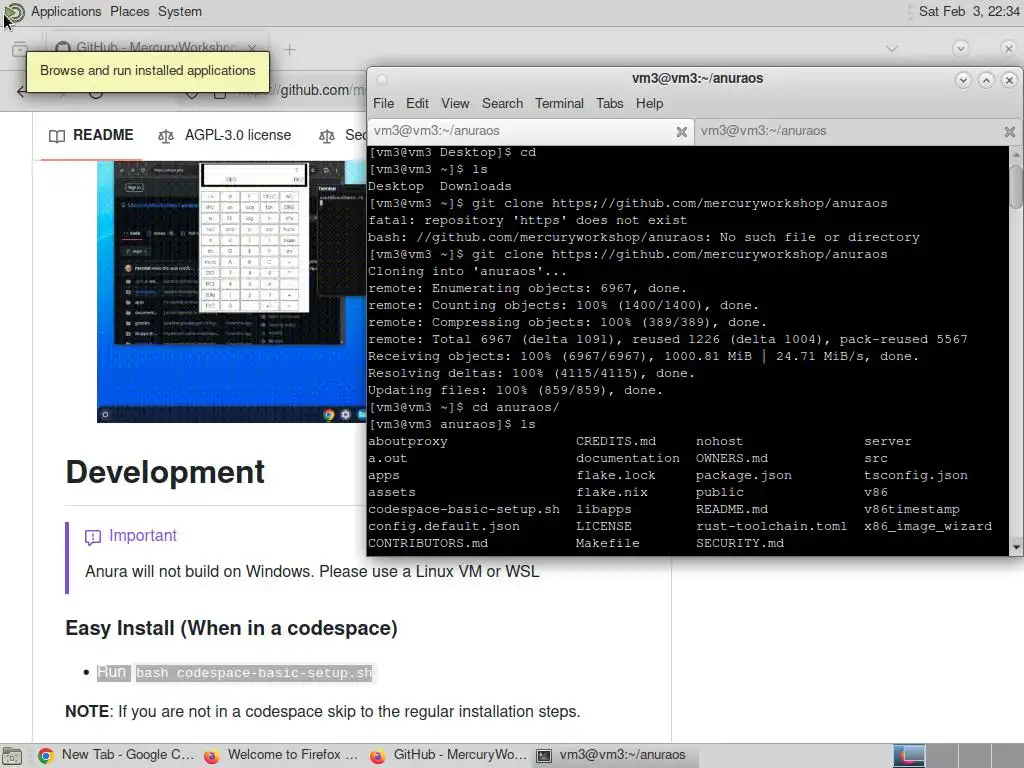1024x768 pixels.
Task: Open the Applications menu in top panel
Action: click(x=66, y=11)
